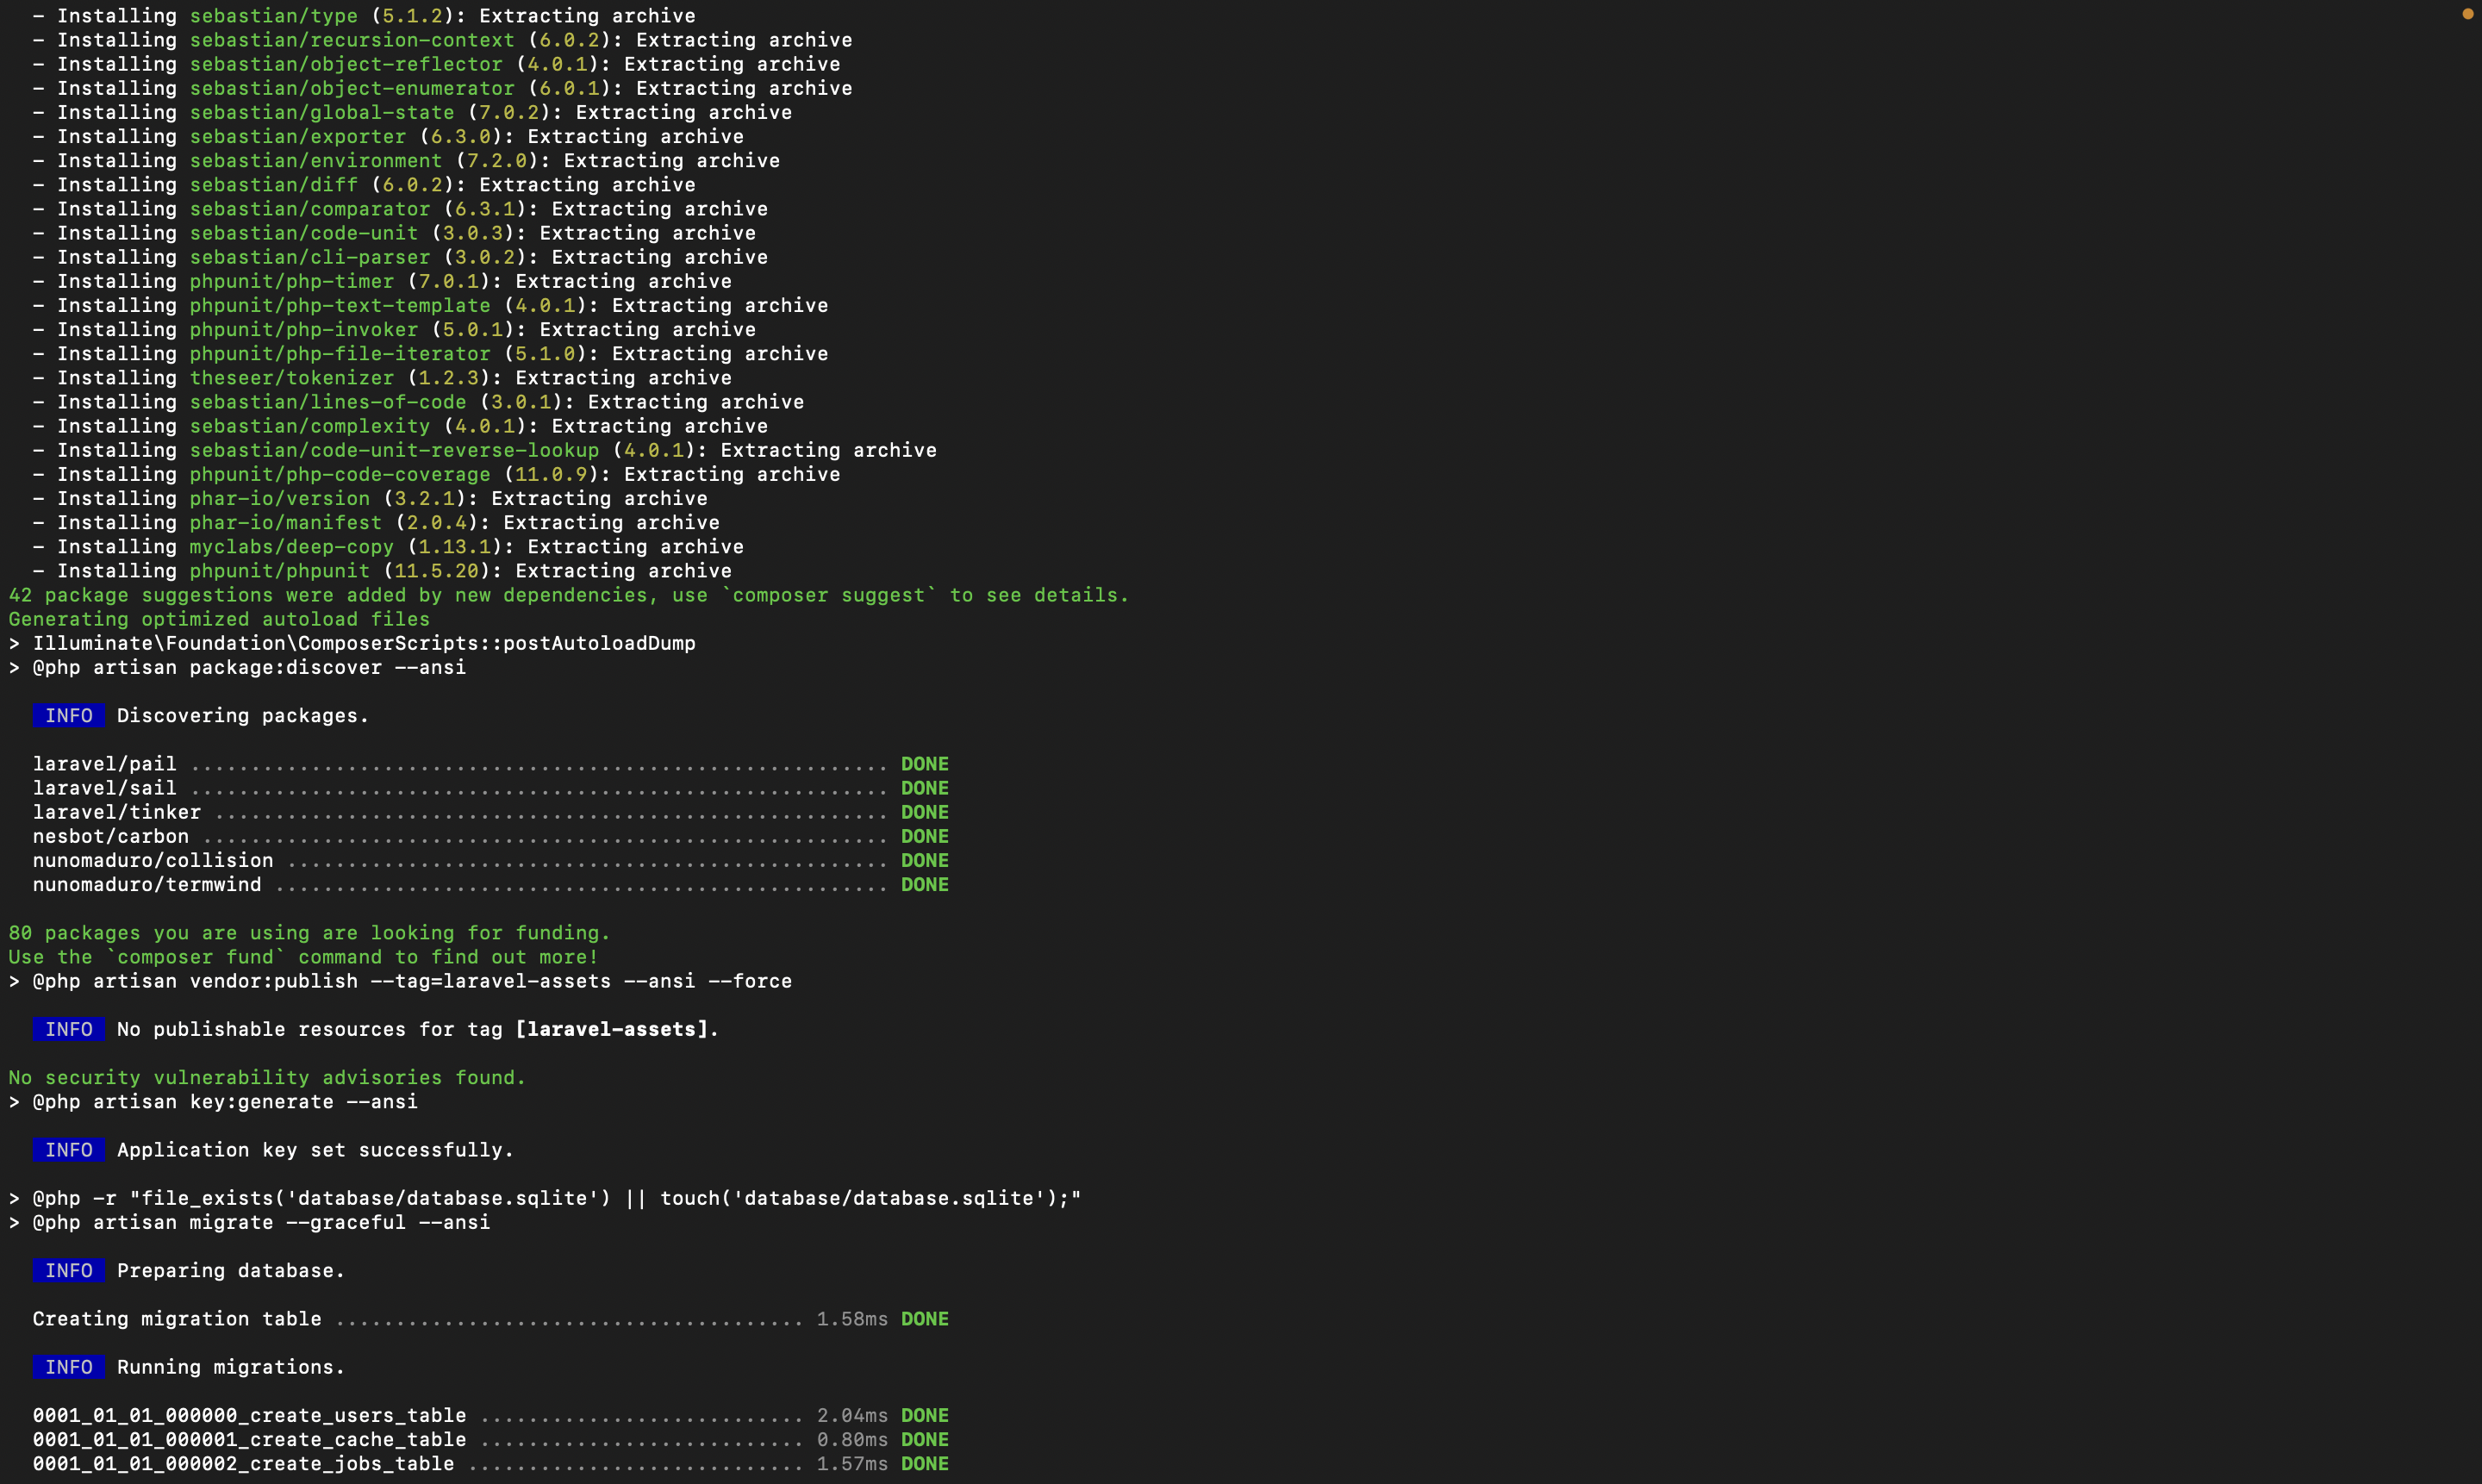
Task: Click the INFO badge beside Preparing database
Action: (69, 1270)
